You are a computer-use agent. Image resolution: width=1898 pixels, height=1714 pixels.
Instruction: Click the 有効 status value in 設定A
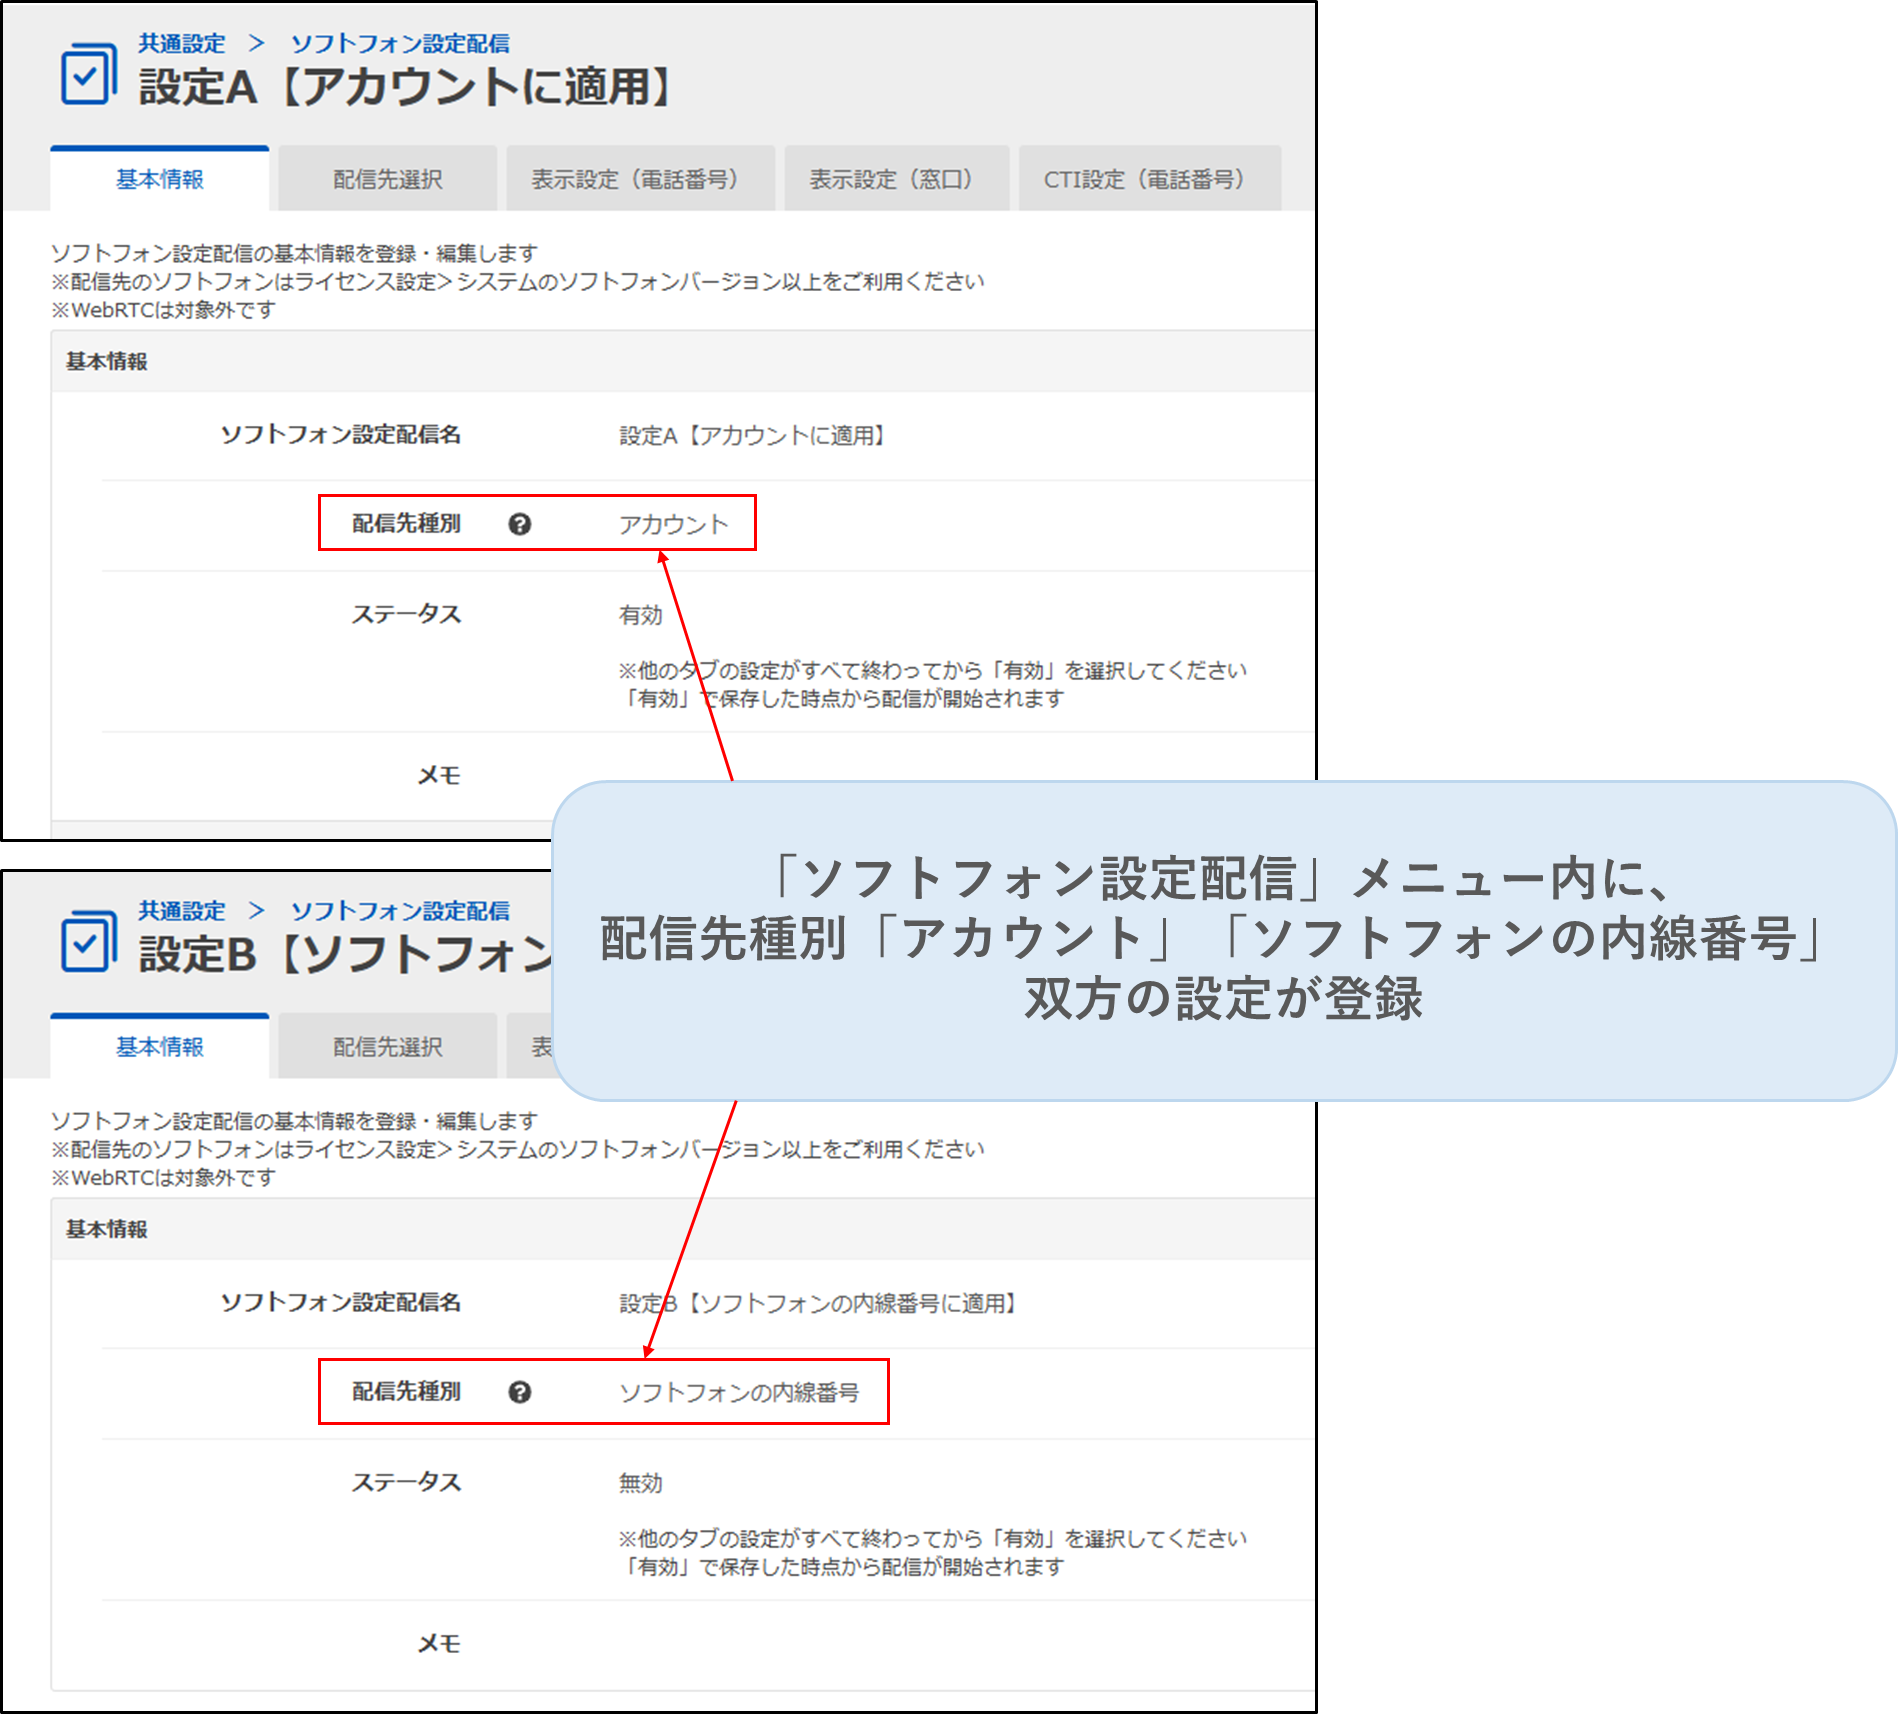640,615
